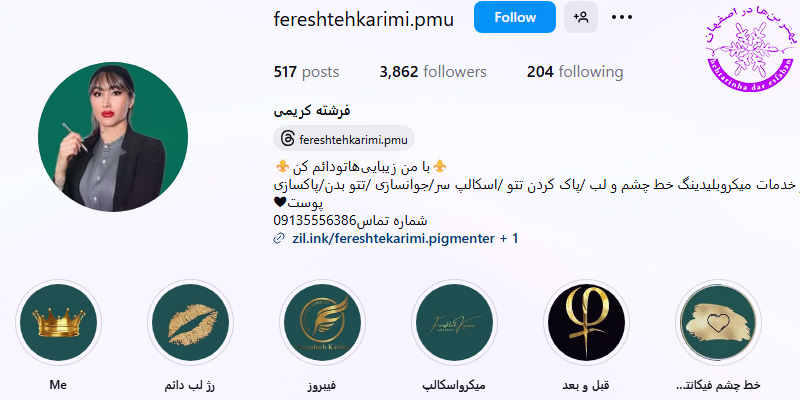
Task: Open the gold lips highlight
Action: pyautogui.click(x=191, y=322)
